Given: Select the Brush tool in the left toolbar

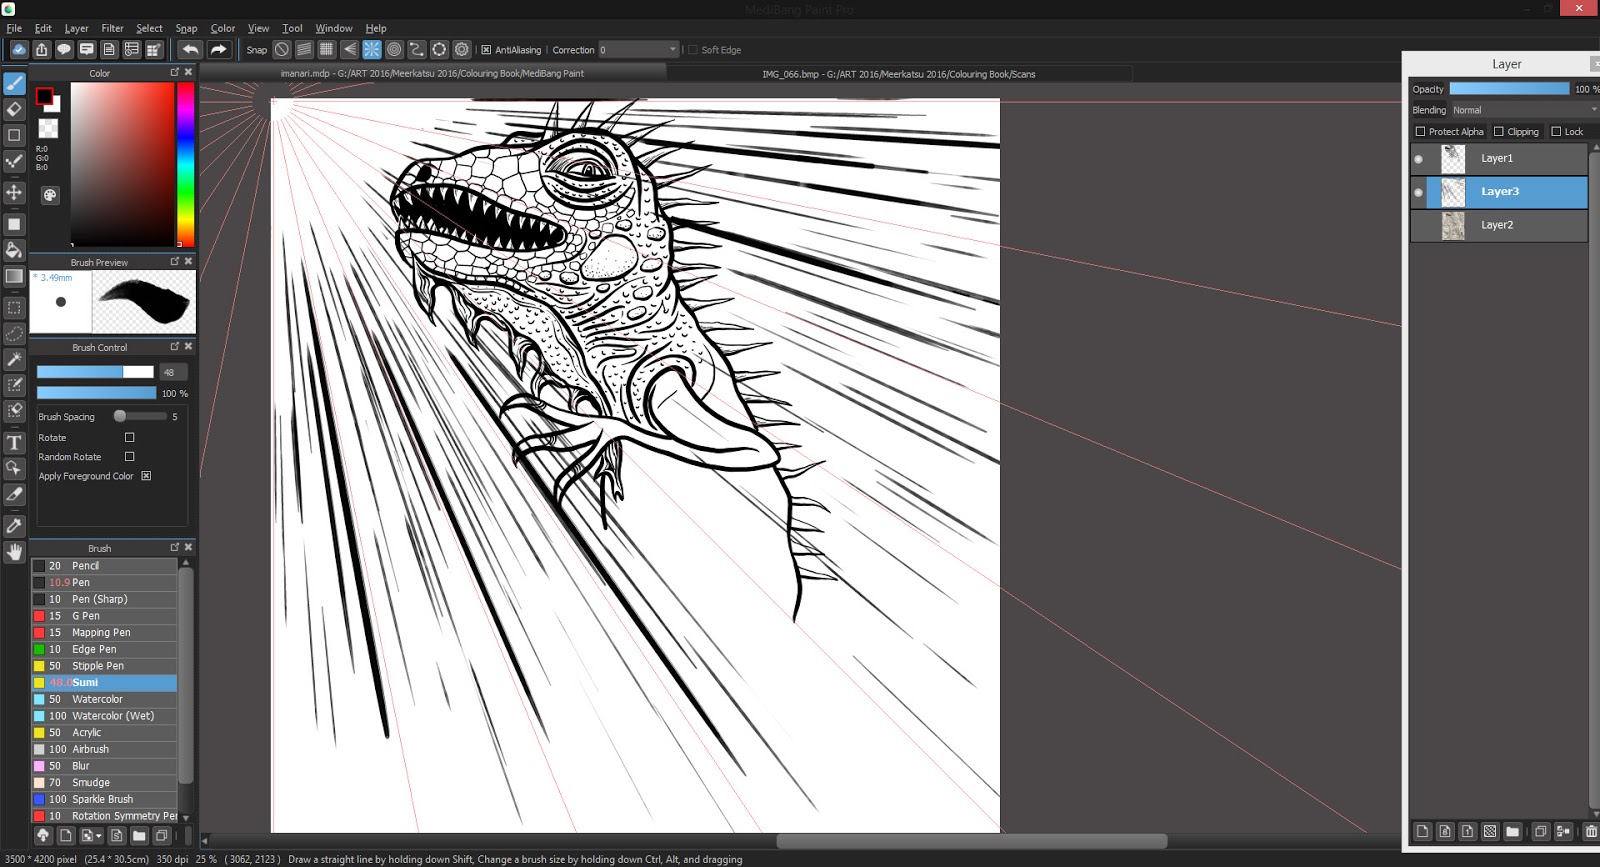Looking at the screenshot, I should click(x=14, y=84).
